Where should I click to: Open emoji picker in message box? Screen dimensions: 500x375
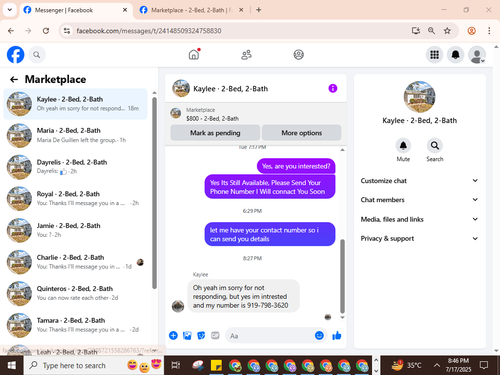click(319, 335)
